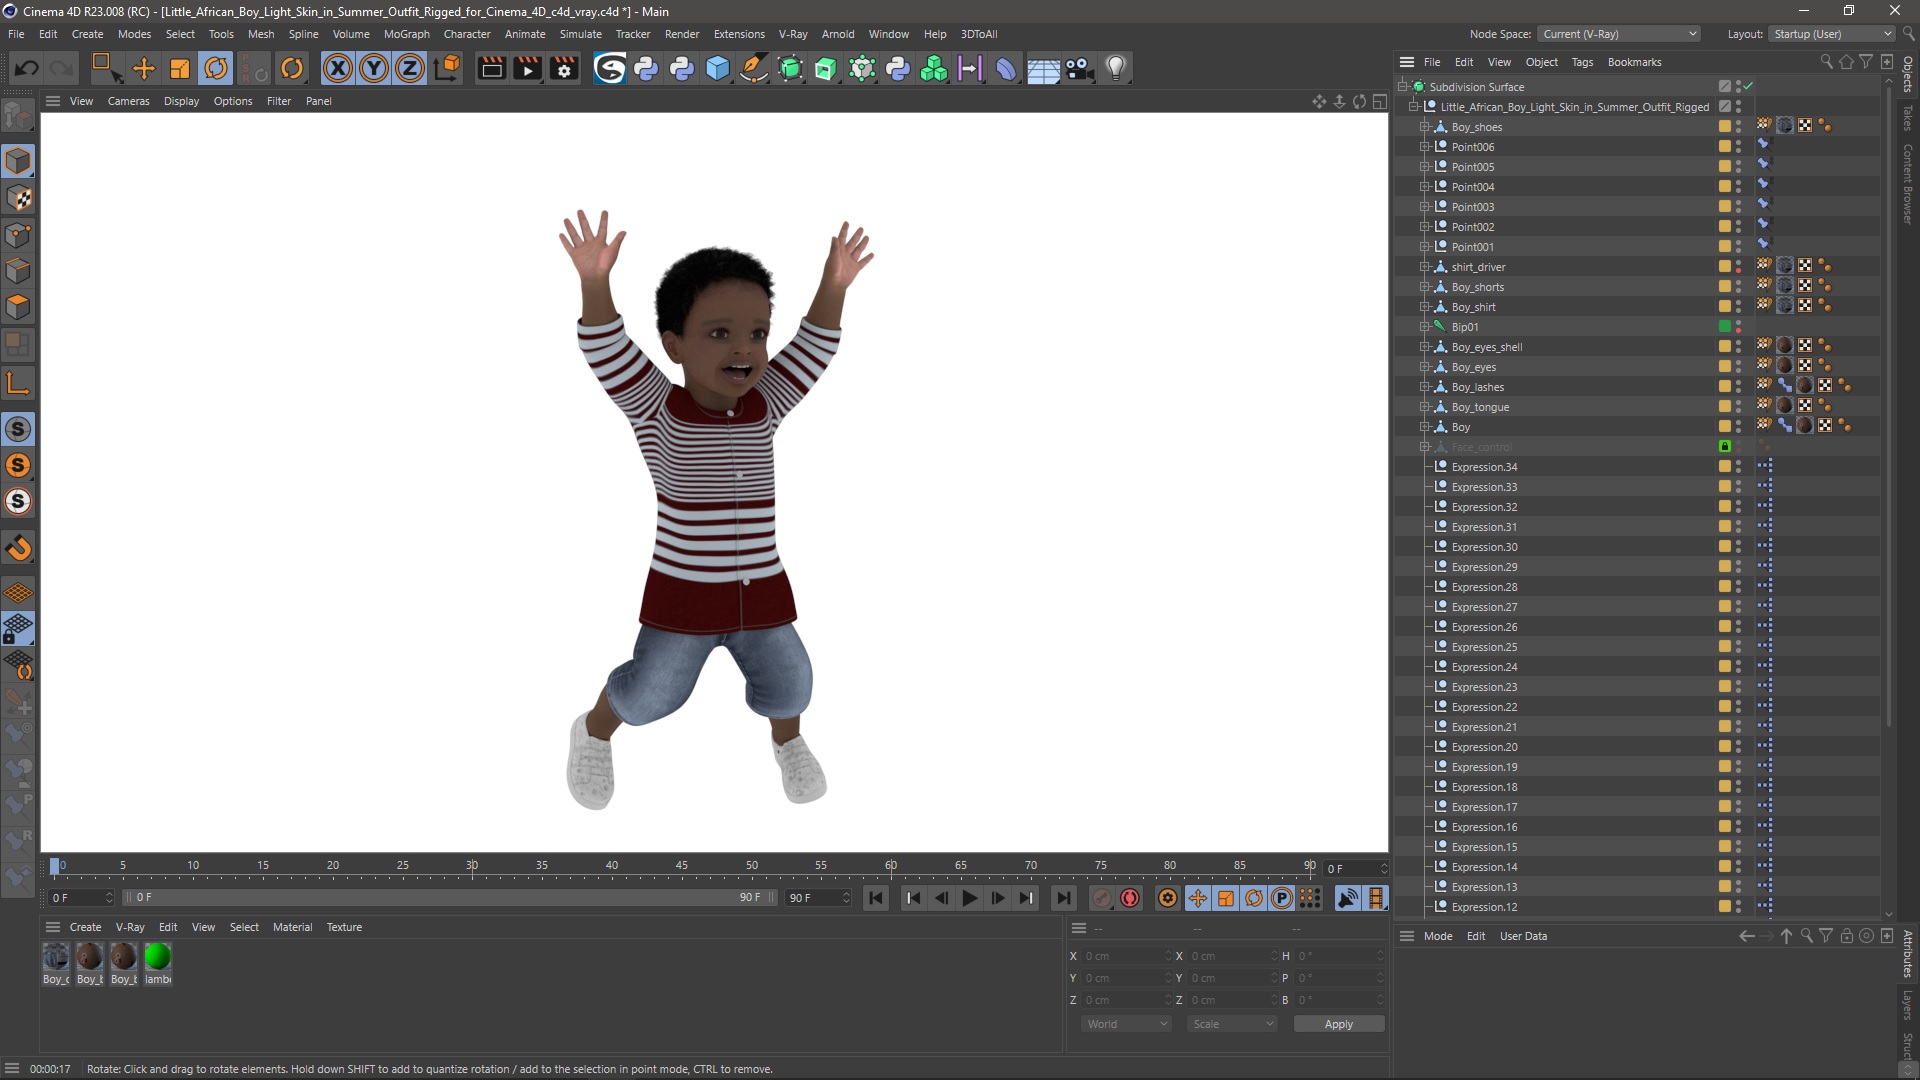
Task: Select the green lambert material swatch
Action: (x=158, y=957)
